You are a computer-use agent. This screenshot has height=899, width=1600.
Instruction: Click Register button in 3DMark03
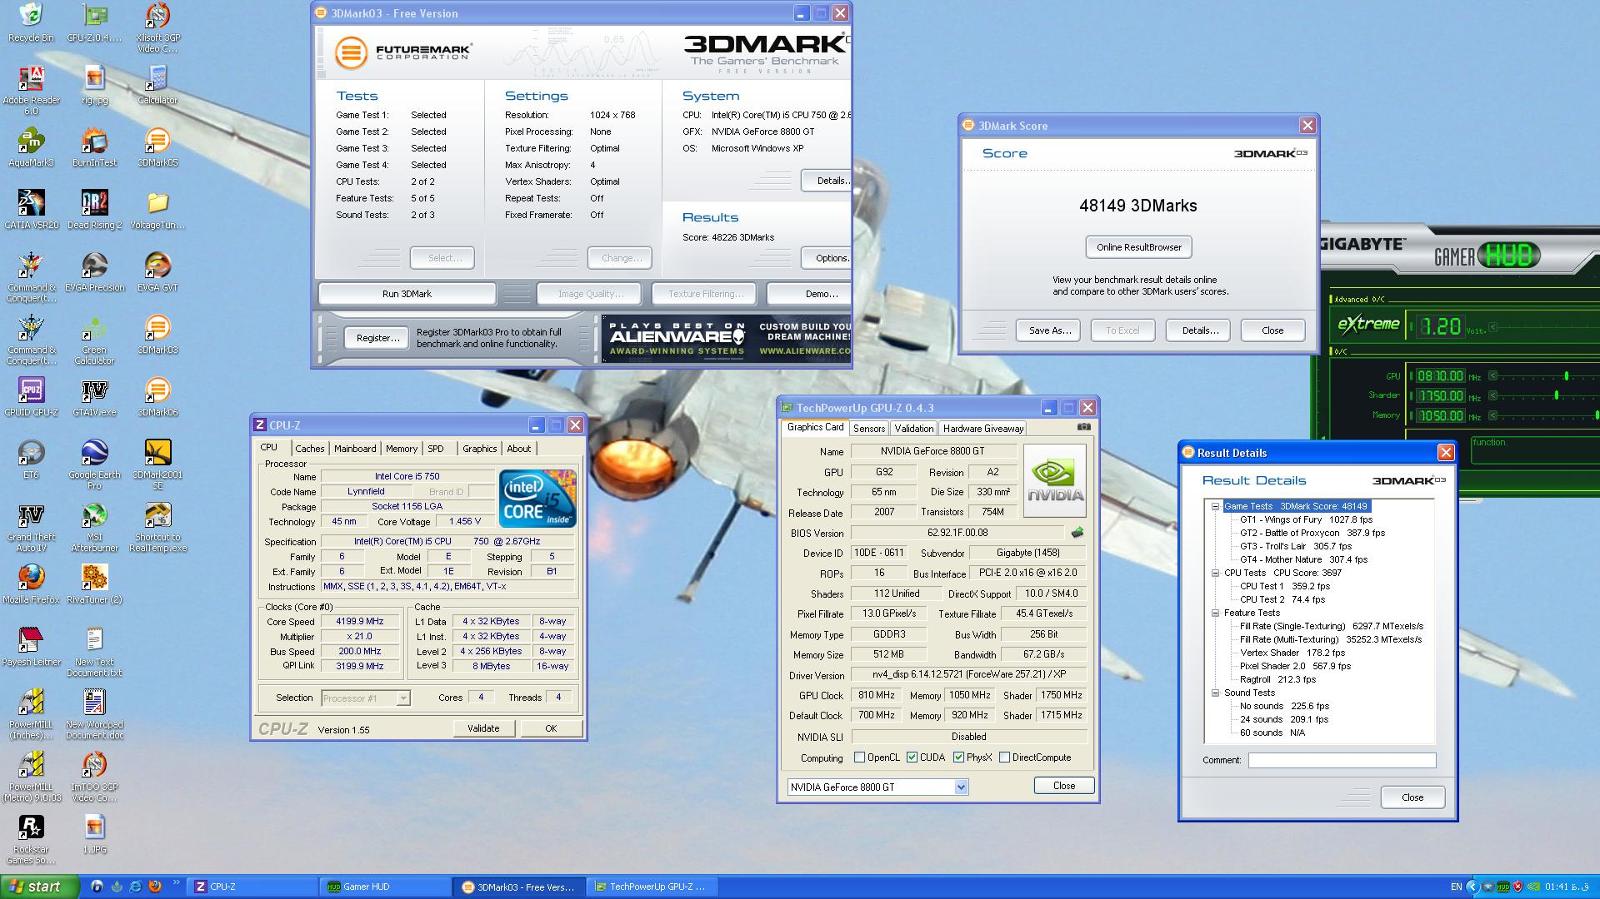coord(377,338)
